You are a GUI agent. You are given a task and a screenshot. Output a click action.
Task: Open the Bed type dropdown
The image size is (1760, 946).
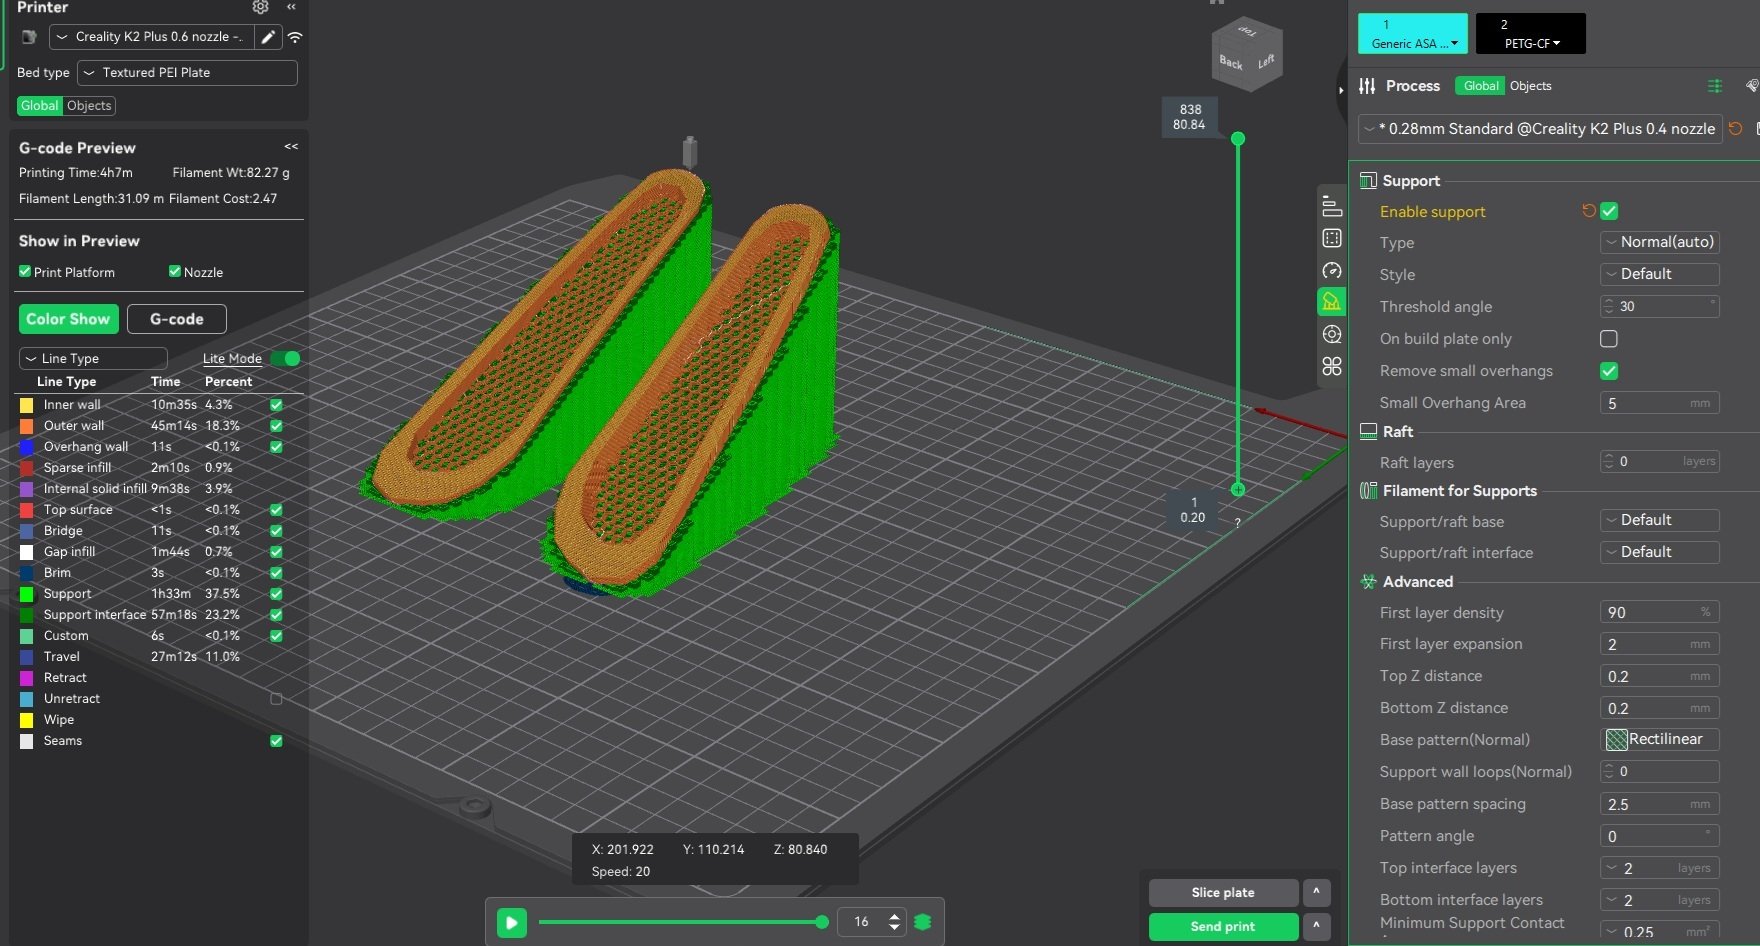coord(187,73)
